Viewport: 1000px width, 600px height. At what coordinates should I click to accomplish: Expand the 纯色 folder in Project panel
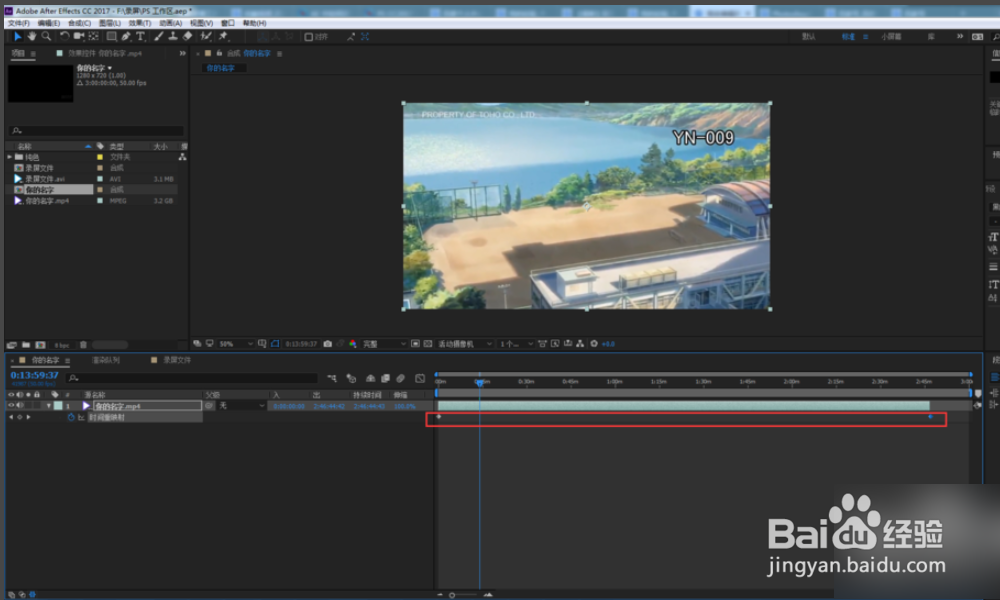tap(10, 157)
